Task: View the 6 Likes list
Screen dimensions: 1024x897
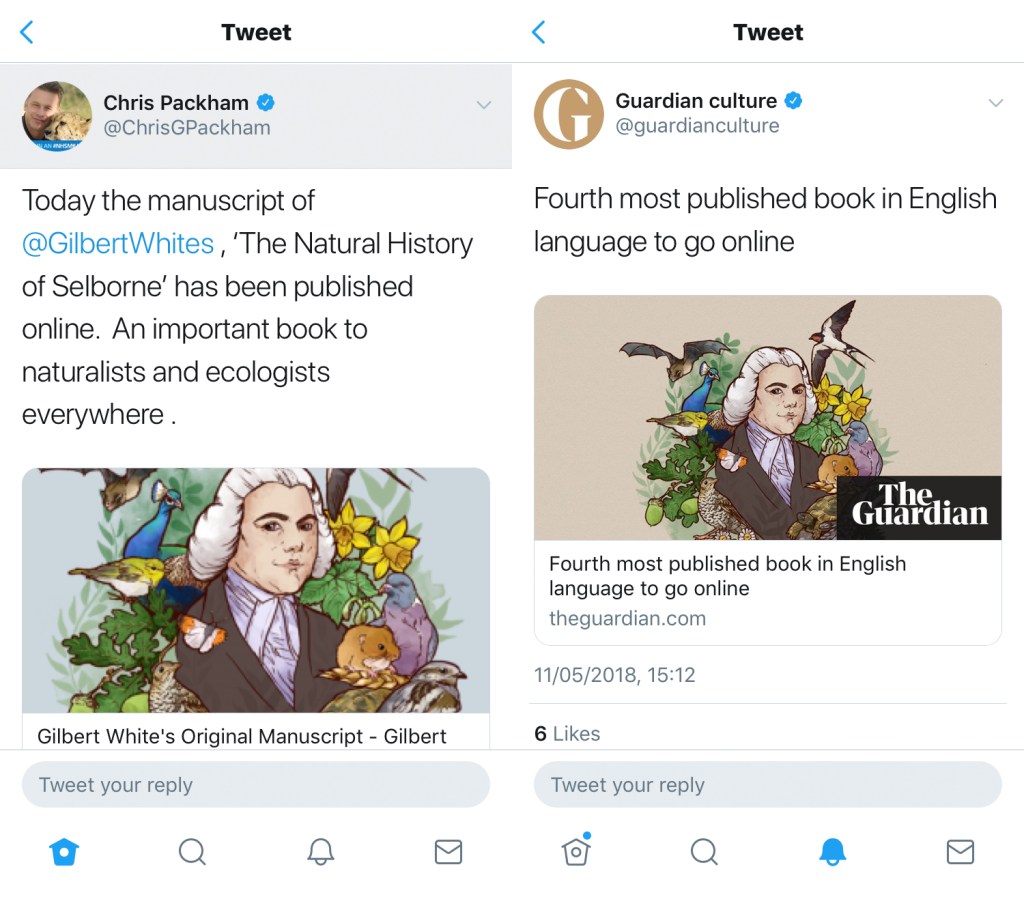Action: pyautogui.click(x=567, y=733)
